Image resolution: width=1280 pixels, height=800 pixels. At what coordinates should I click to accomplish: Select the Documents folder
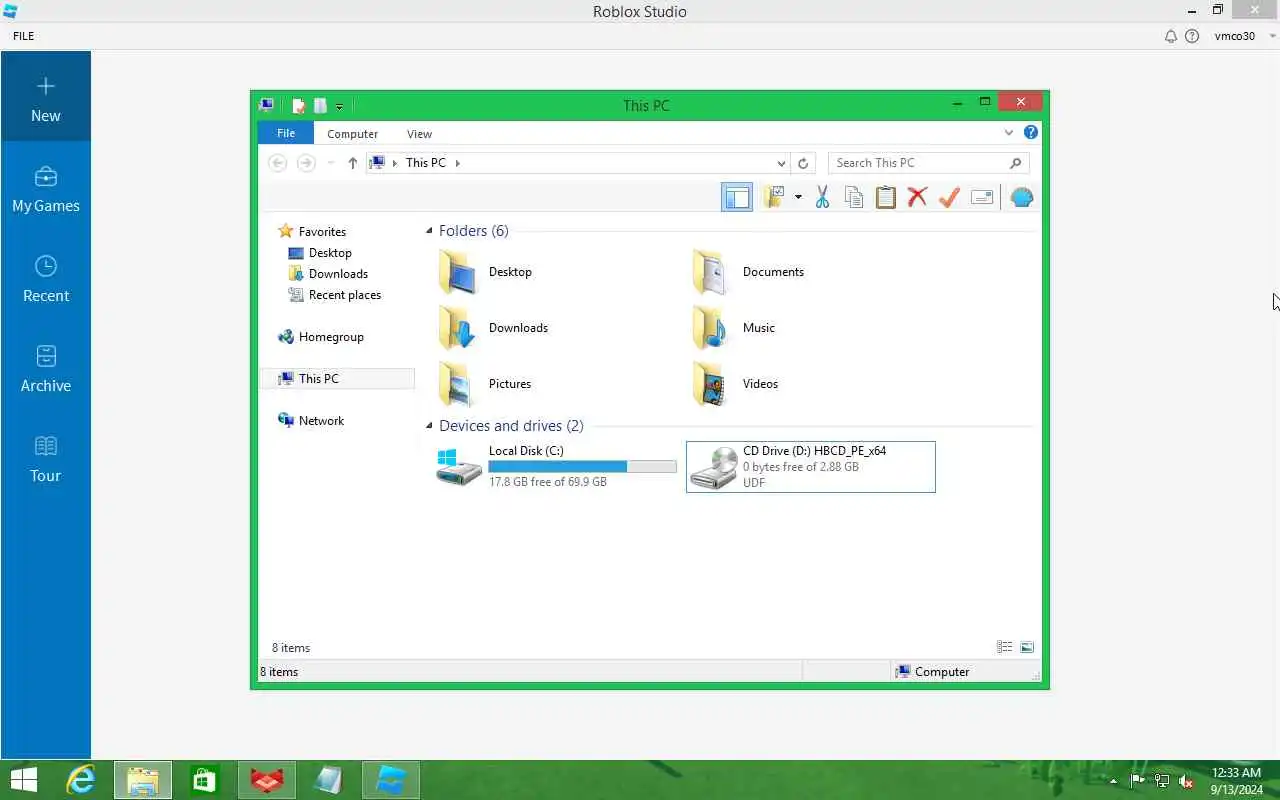point(748,272)
